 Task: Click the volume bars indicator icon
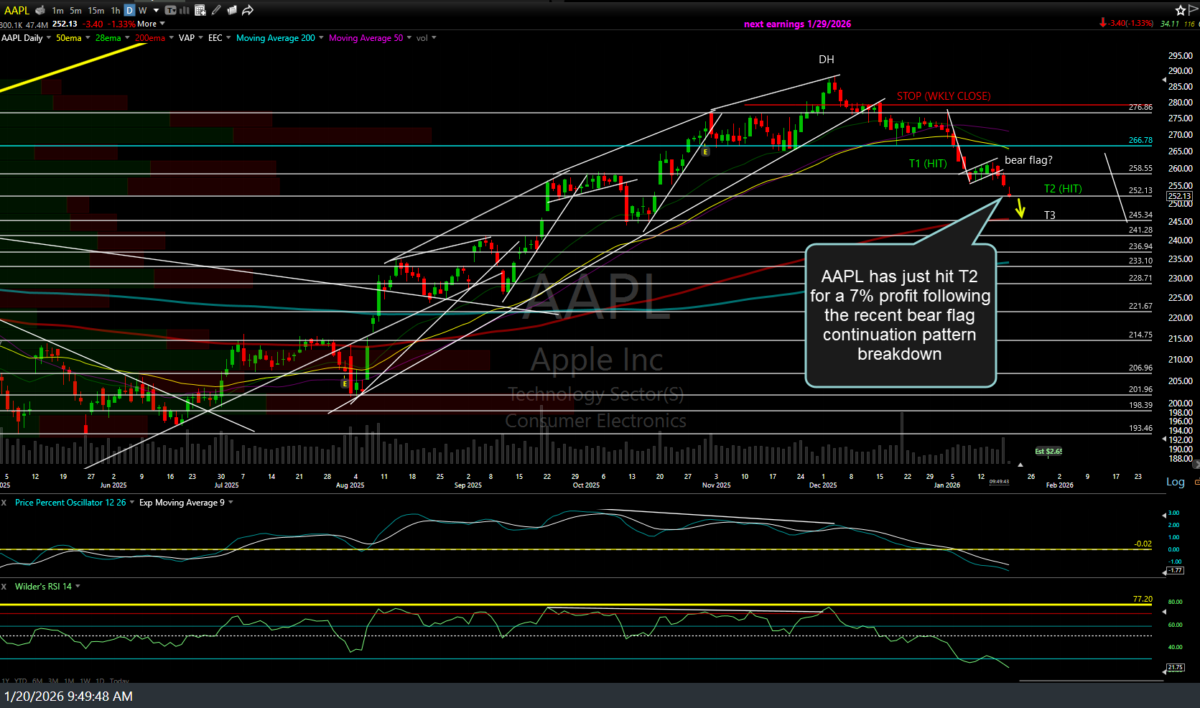pos(184,10)
